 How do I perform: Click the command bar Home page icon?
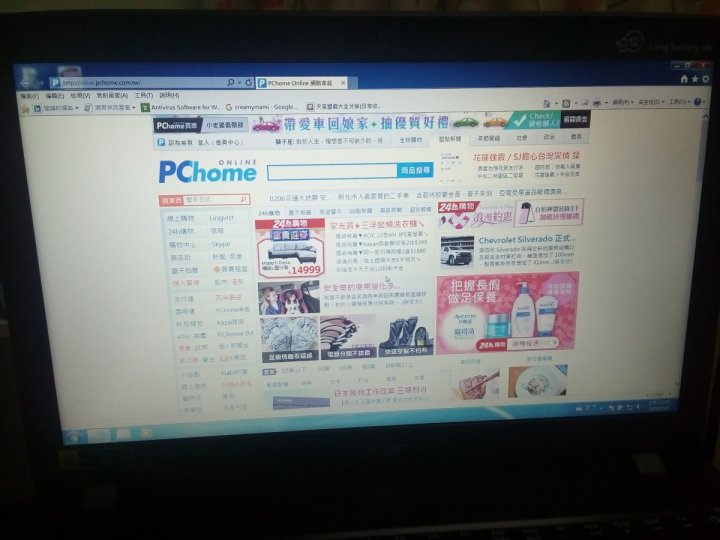[x=547, y=103]
